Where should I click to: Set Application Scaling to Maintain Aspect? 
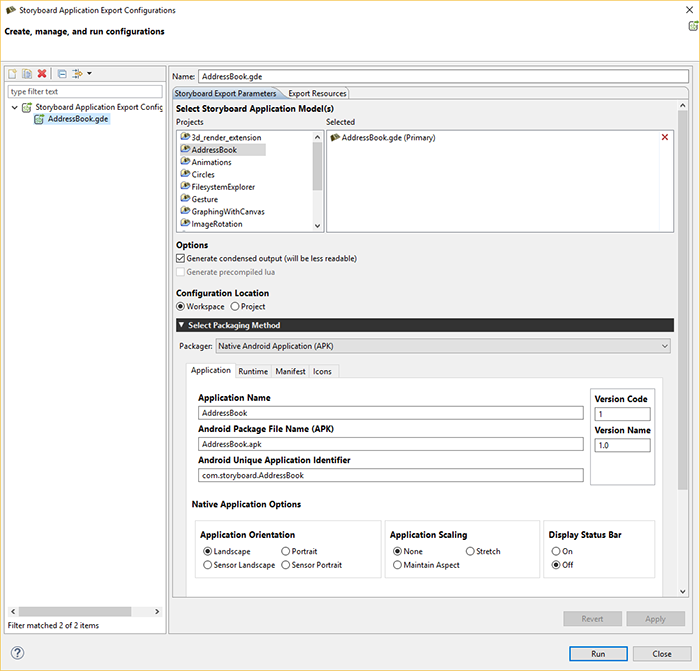point(397,565)
